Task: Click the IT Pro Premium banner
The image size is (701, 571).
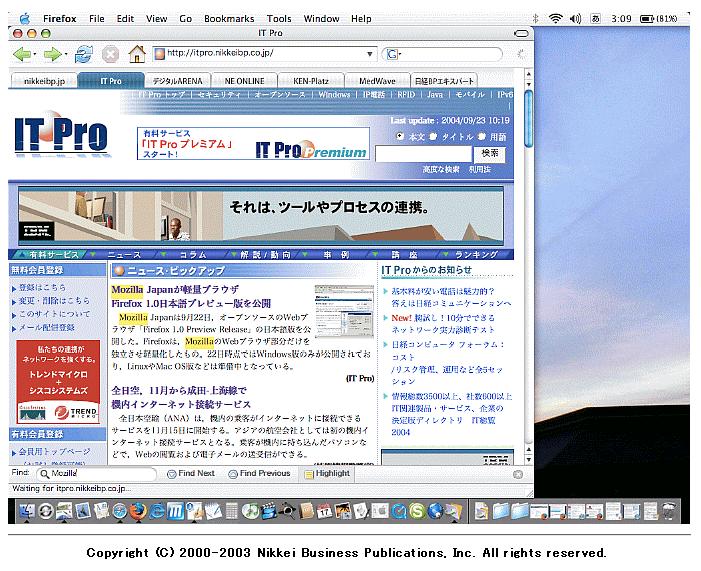Action: (253, 144)
